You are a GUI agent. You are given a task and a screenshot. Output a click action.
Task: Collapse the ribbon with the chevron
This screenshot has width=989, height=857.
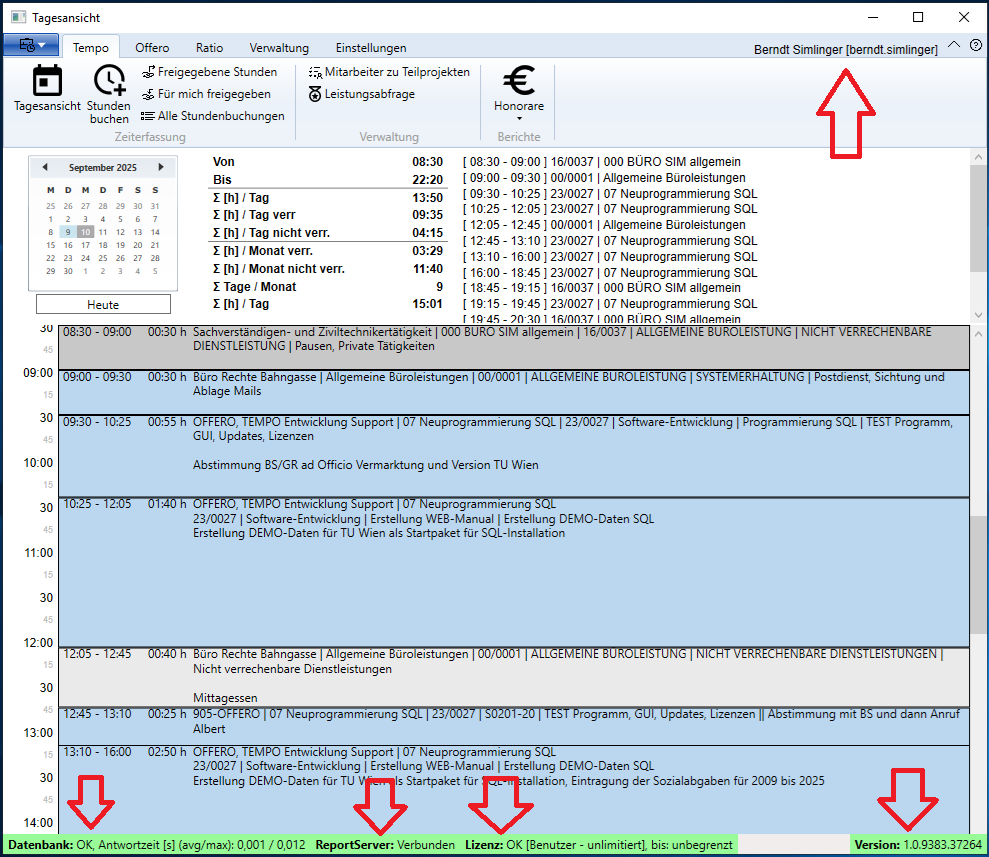pos(953,45)
